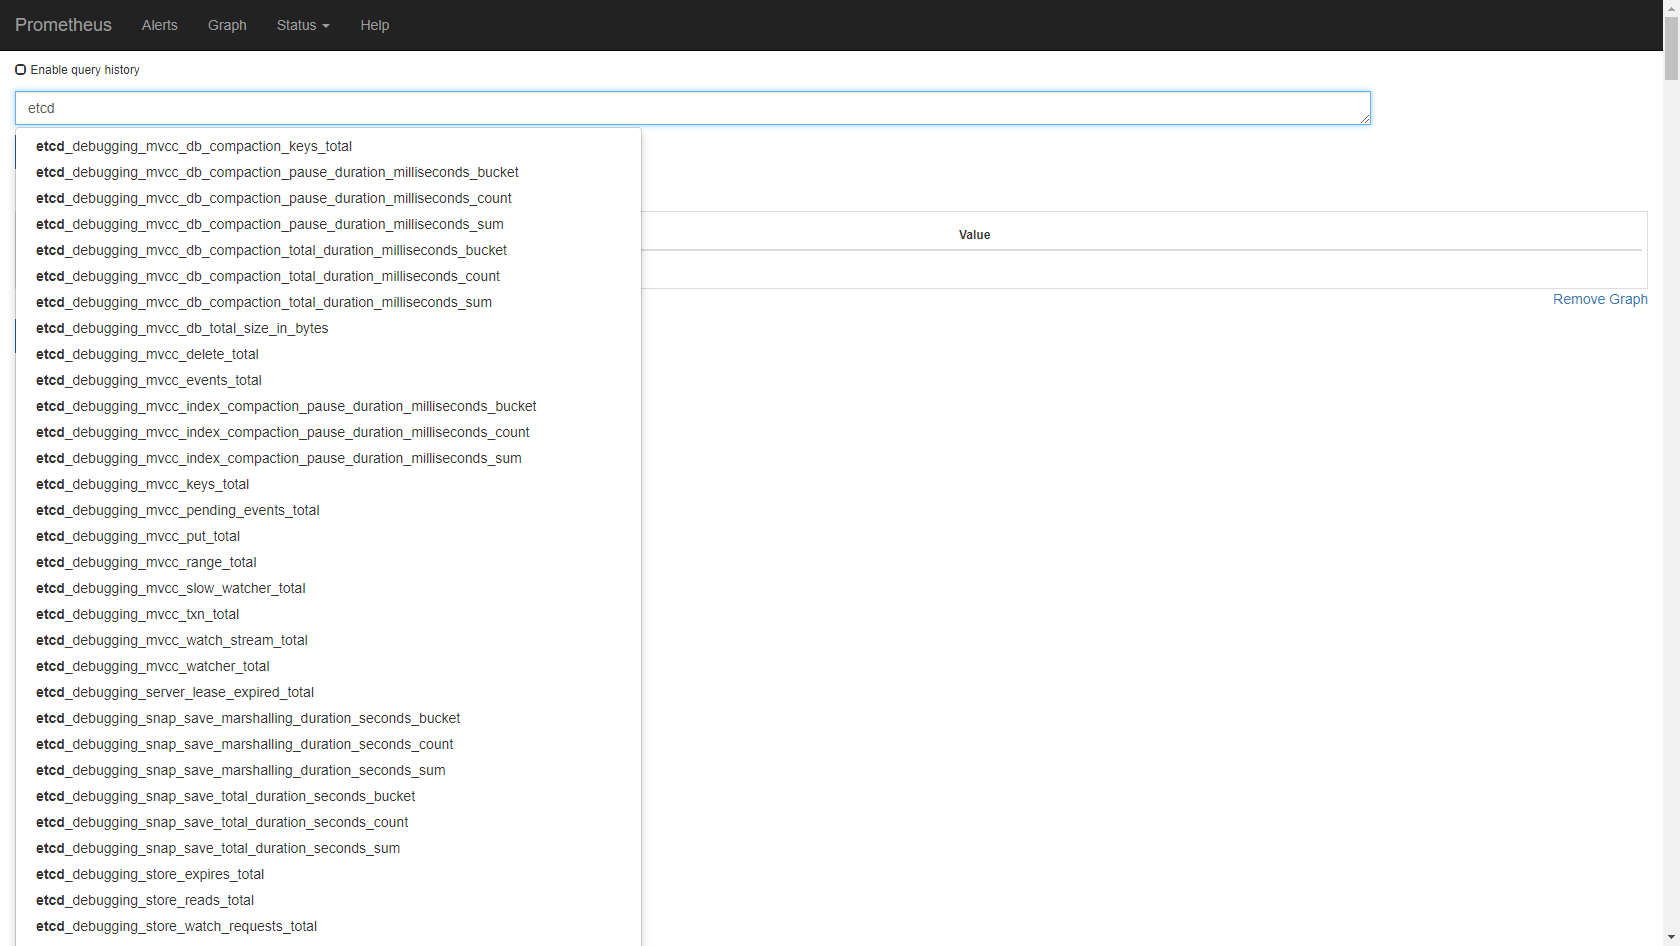Select etcd_debugging_server_lease_expired_total suggestion
This screenshot has width=1680, height=946.
tap(175, 692)
